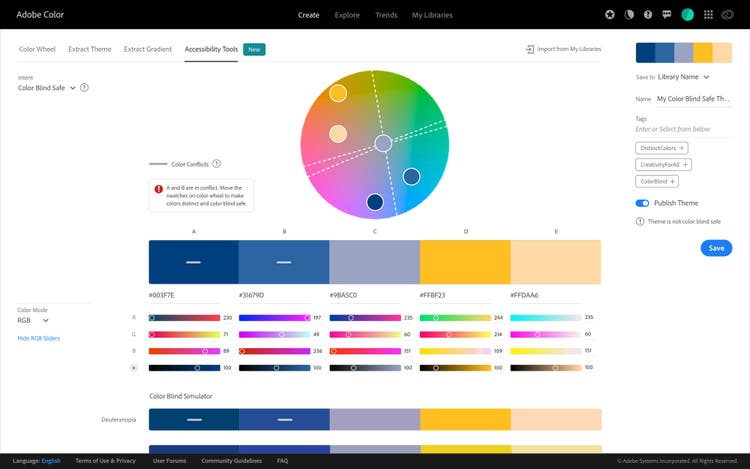Click the blue slider for swatch B
The height and width of the screenshot is (469, 750).
pos(275,351)
